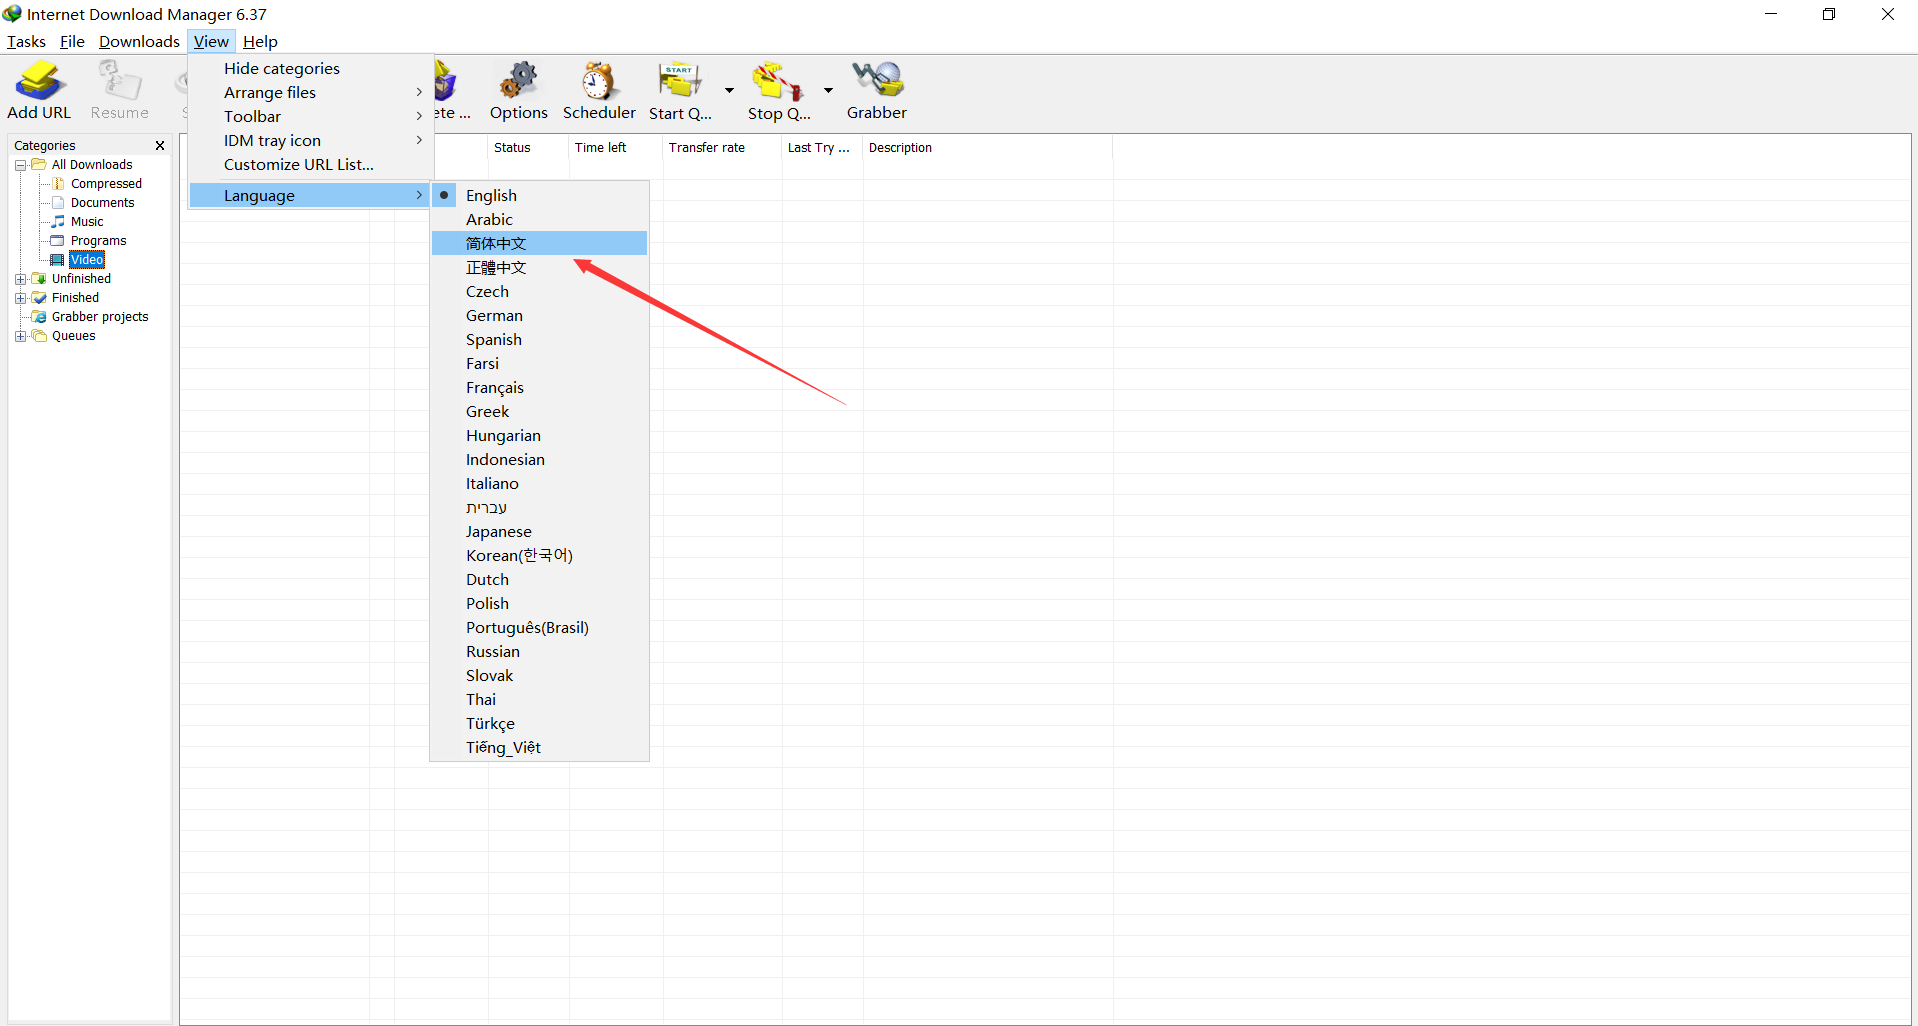The image size is (1918, 1026).
Task: Open the Arrange files submenu
Action: (311, 93)
